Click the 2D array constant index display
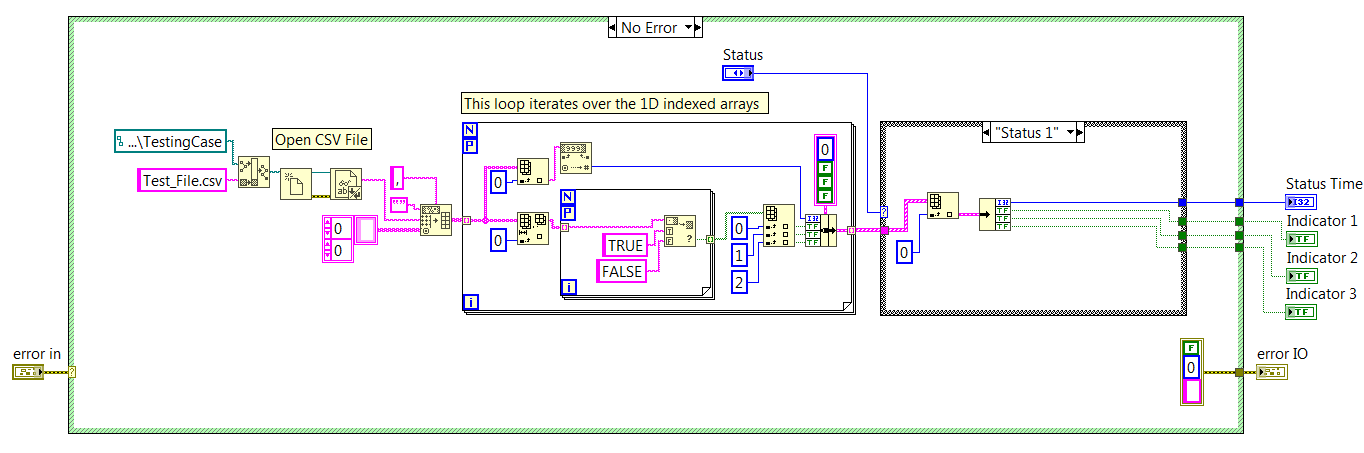 pos(336,238)
